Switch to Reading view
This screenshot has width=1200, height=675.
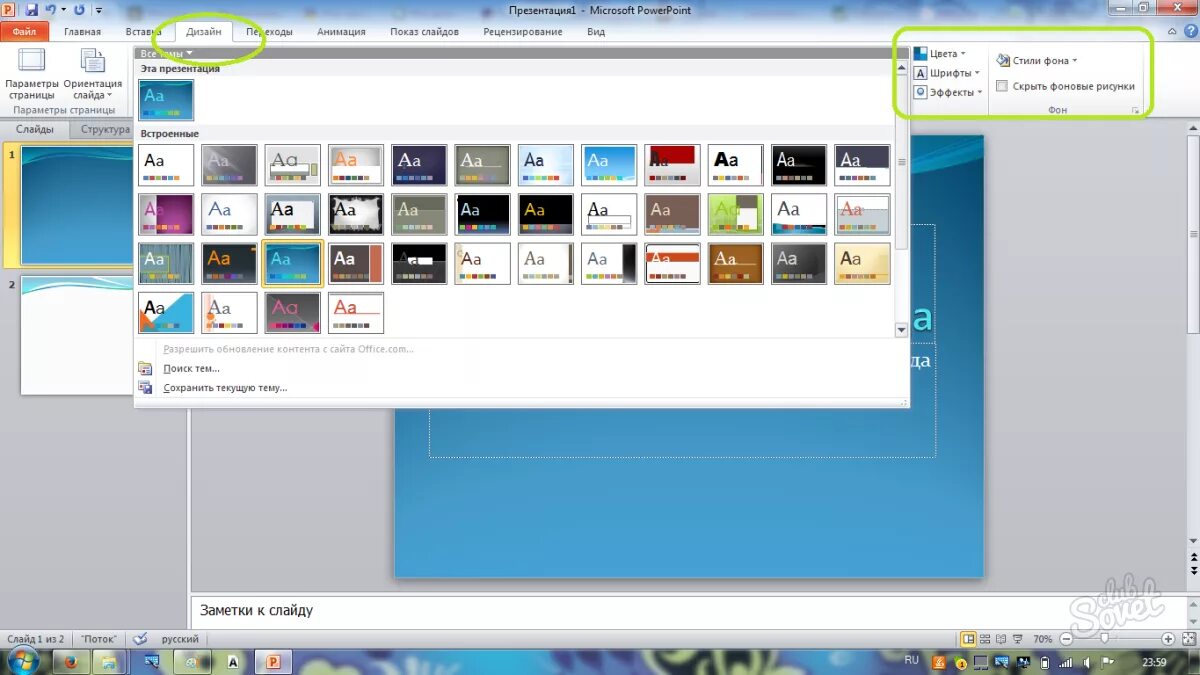click(x=1002, y=638)
